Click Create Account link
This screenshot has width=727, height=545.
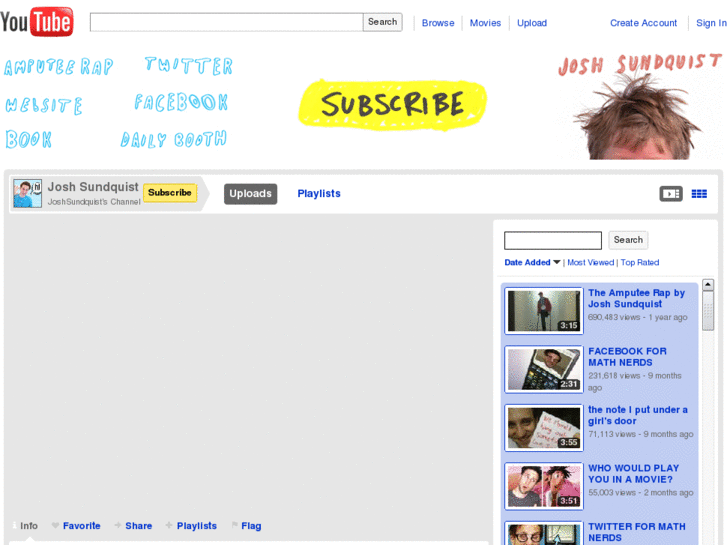point(643,23)
